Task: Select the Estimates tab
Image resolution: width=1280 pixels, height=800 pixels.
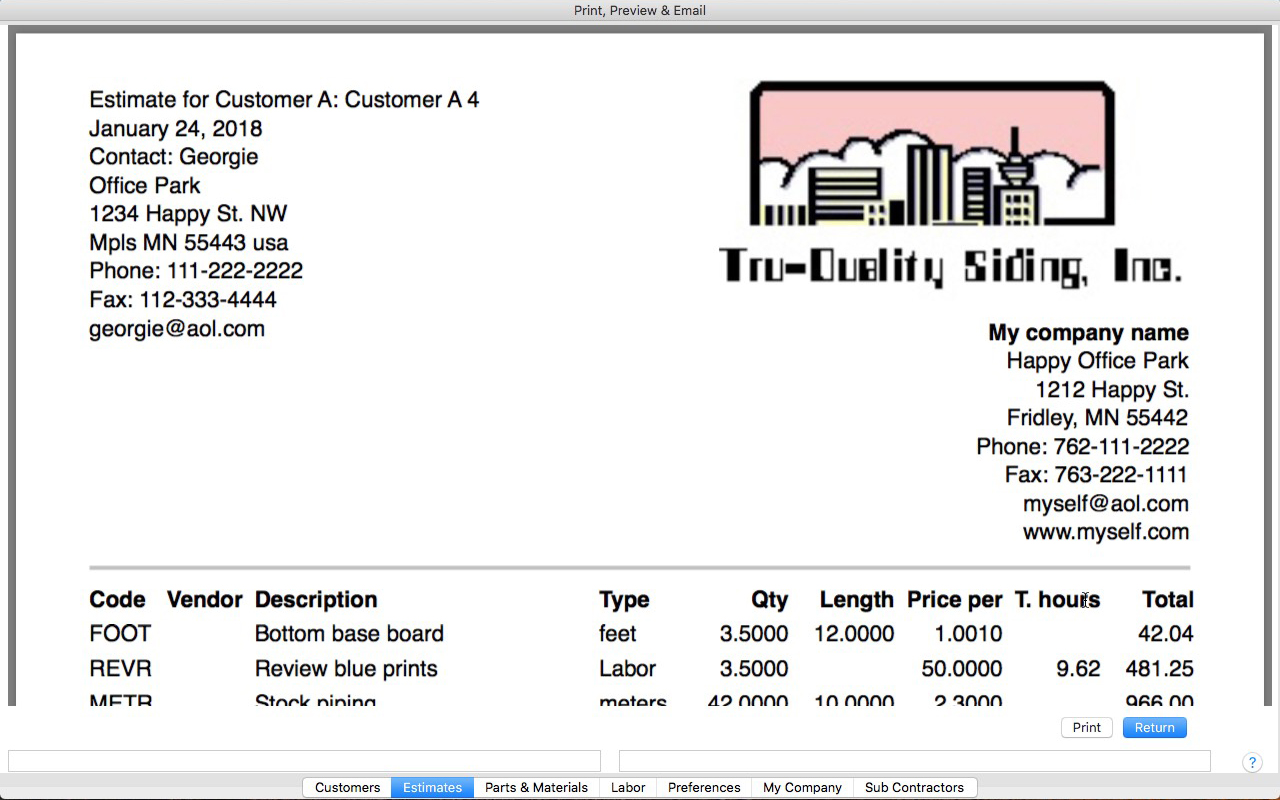Action: pyautogui.click(x=432, y=788)
